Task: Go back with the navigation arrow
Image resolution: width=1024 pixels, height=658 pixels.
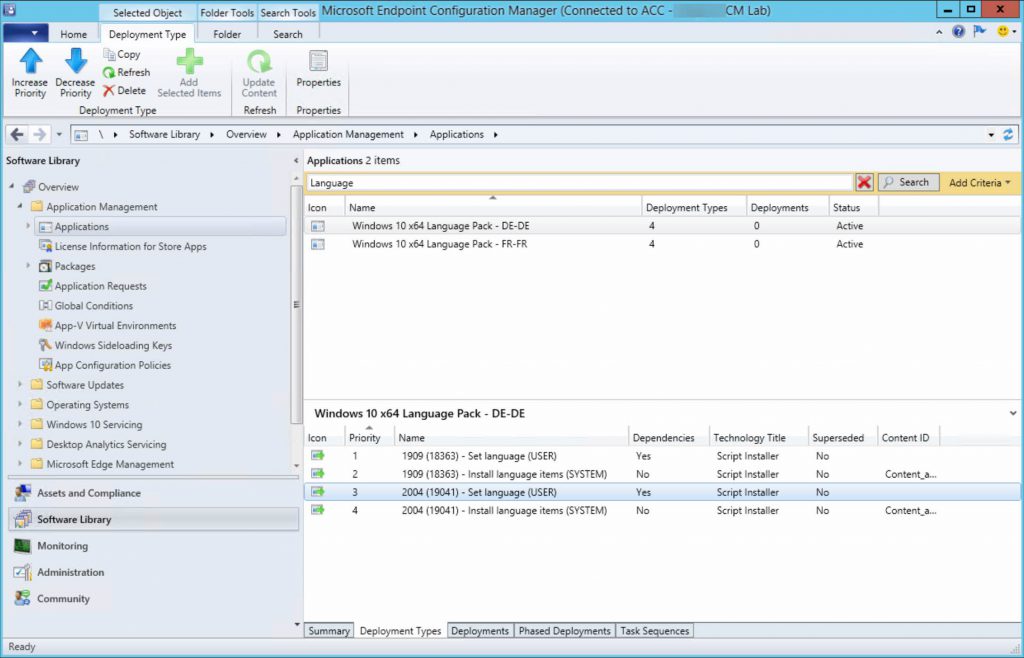Action: coord(17,134)
